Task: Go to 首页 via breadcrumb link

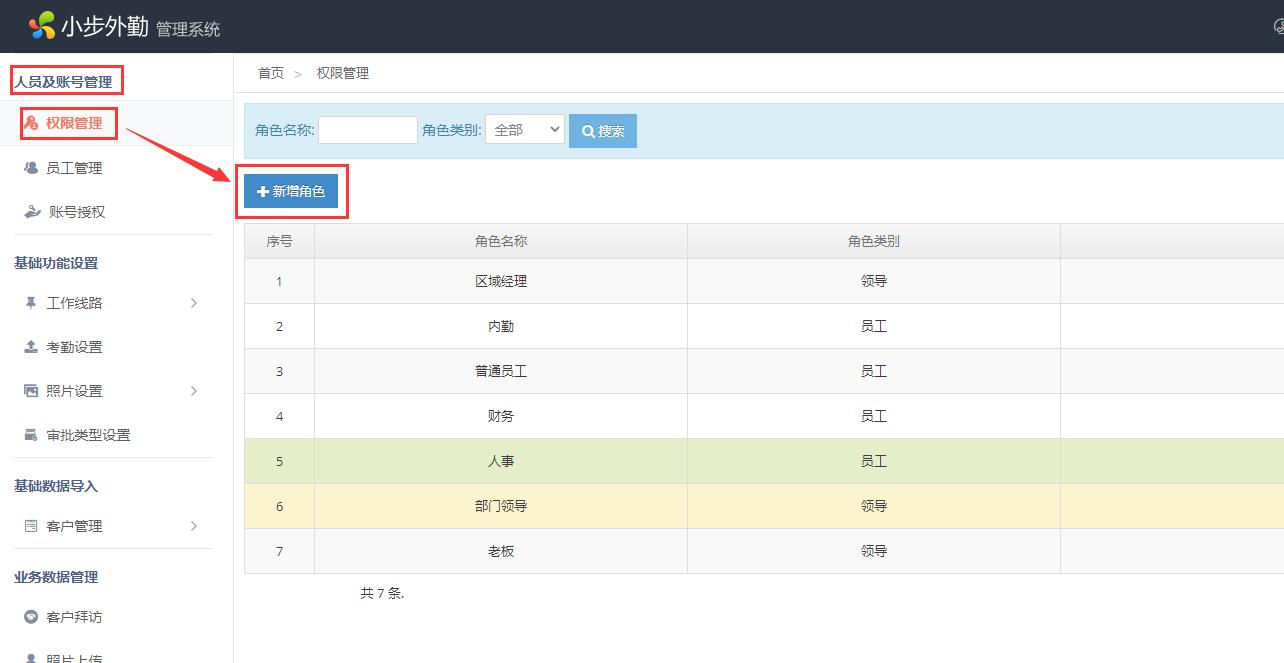Action: [270, 73]
